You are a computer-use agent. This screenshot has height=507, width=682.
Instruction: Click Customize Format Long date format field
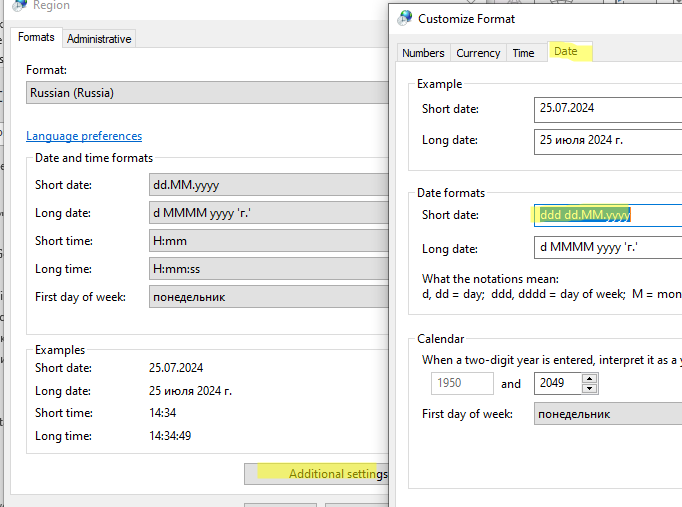[x=608, y=247]
